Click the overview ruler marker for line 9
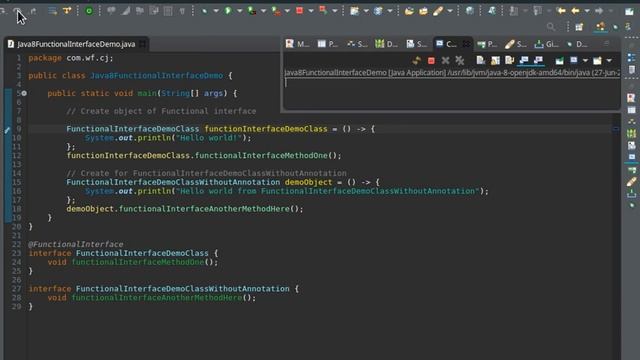640x360 pixels. (616, 129)
